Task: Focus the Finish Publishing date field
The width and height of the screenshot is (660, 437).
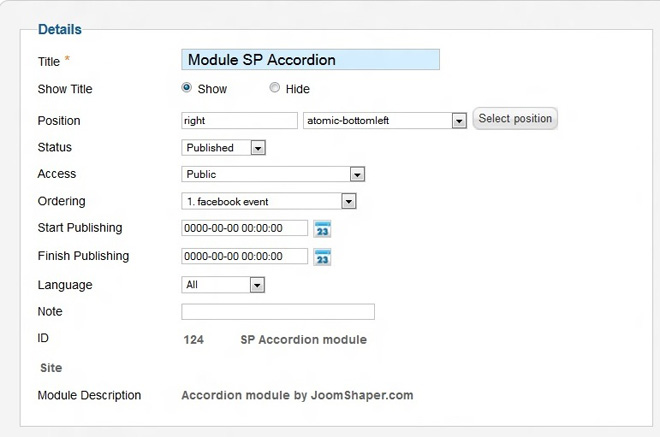Action: (x=245, y=256)
